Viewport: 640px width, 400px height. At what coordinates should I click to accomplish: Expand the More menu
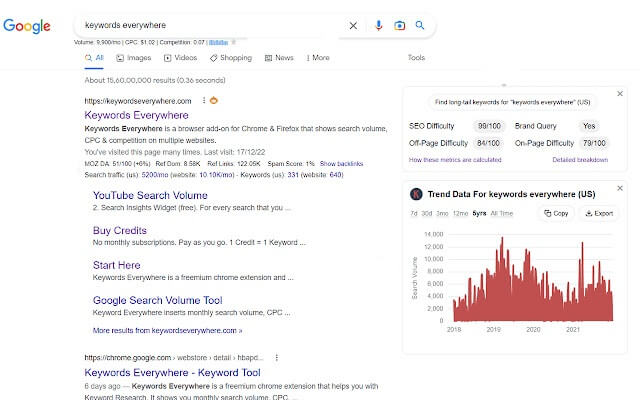[318, 58]
